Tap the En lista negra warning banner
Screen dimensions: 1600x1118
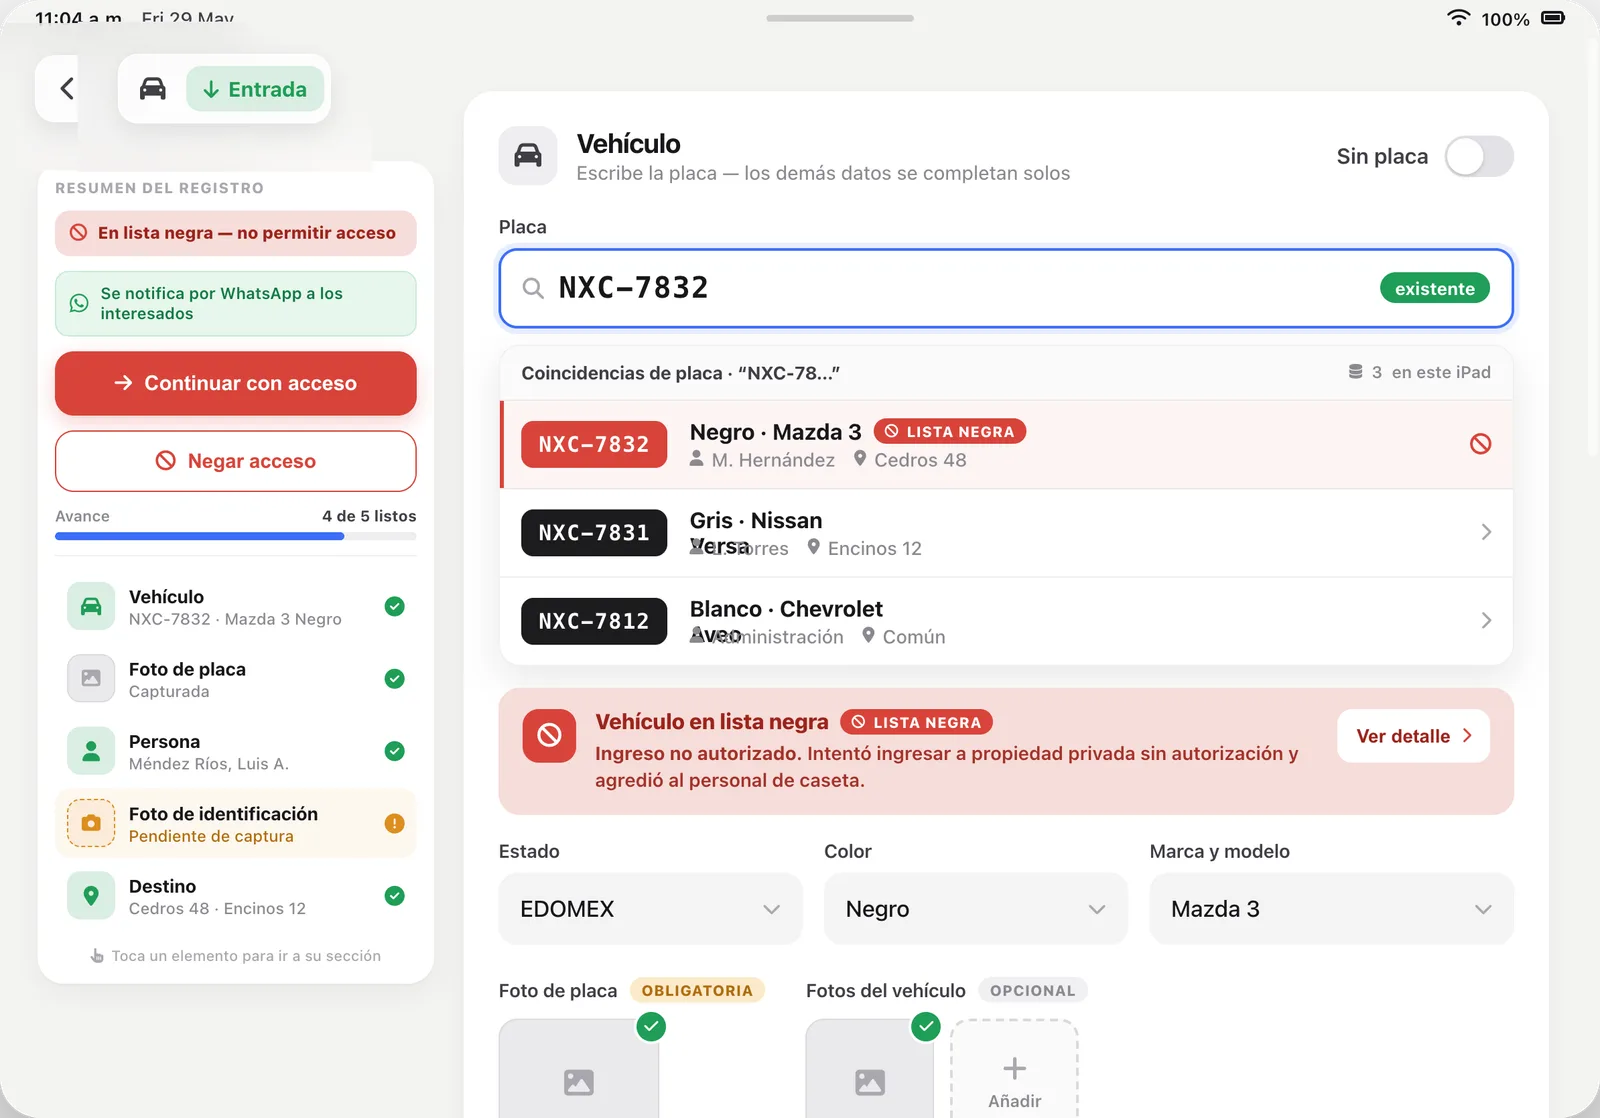coord(236,233)
